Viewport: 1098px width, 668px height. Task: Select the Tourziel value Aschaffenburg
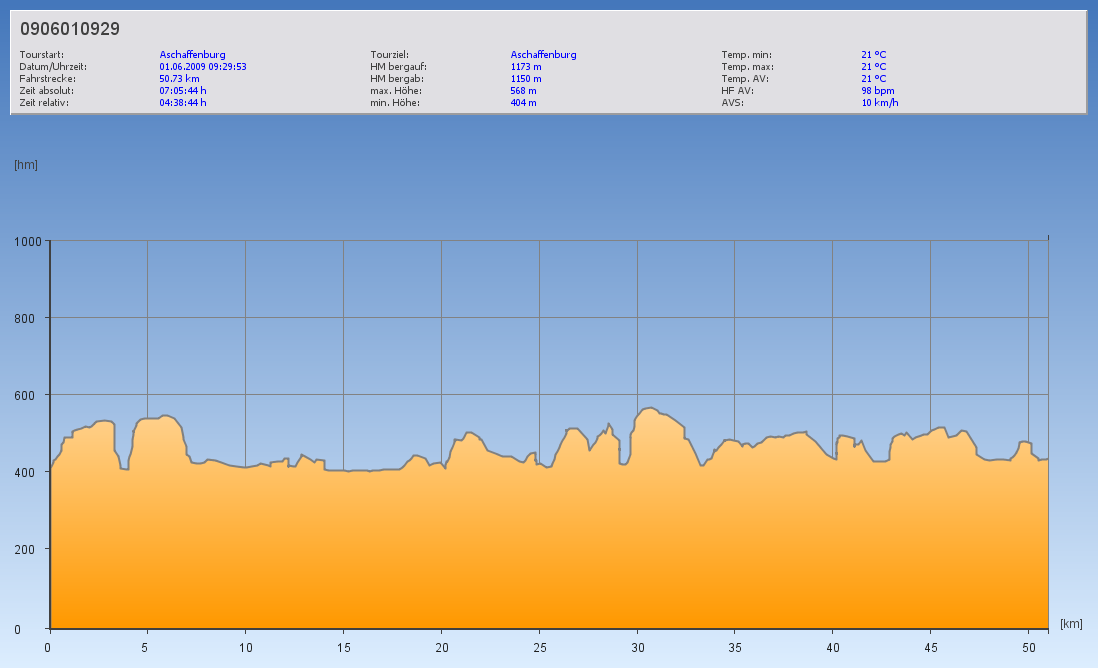coord(543,55)
